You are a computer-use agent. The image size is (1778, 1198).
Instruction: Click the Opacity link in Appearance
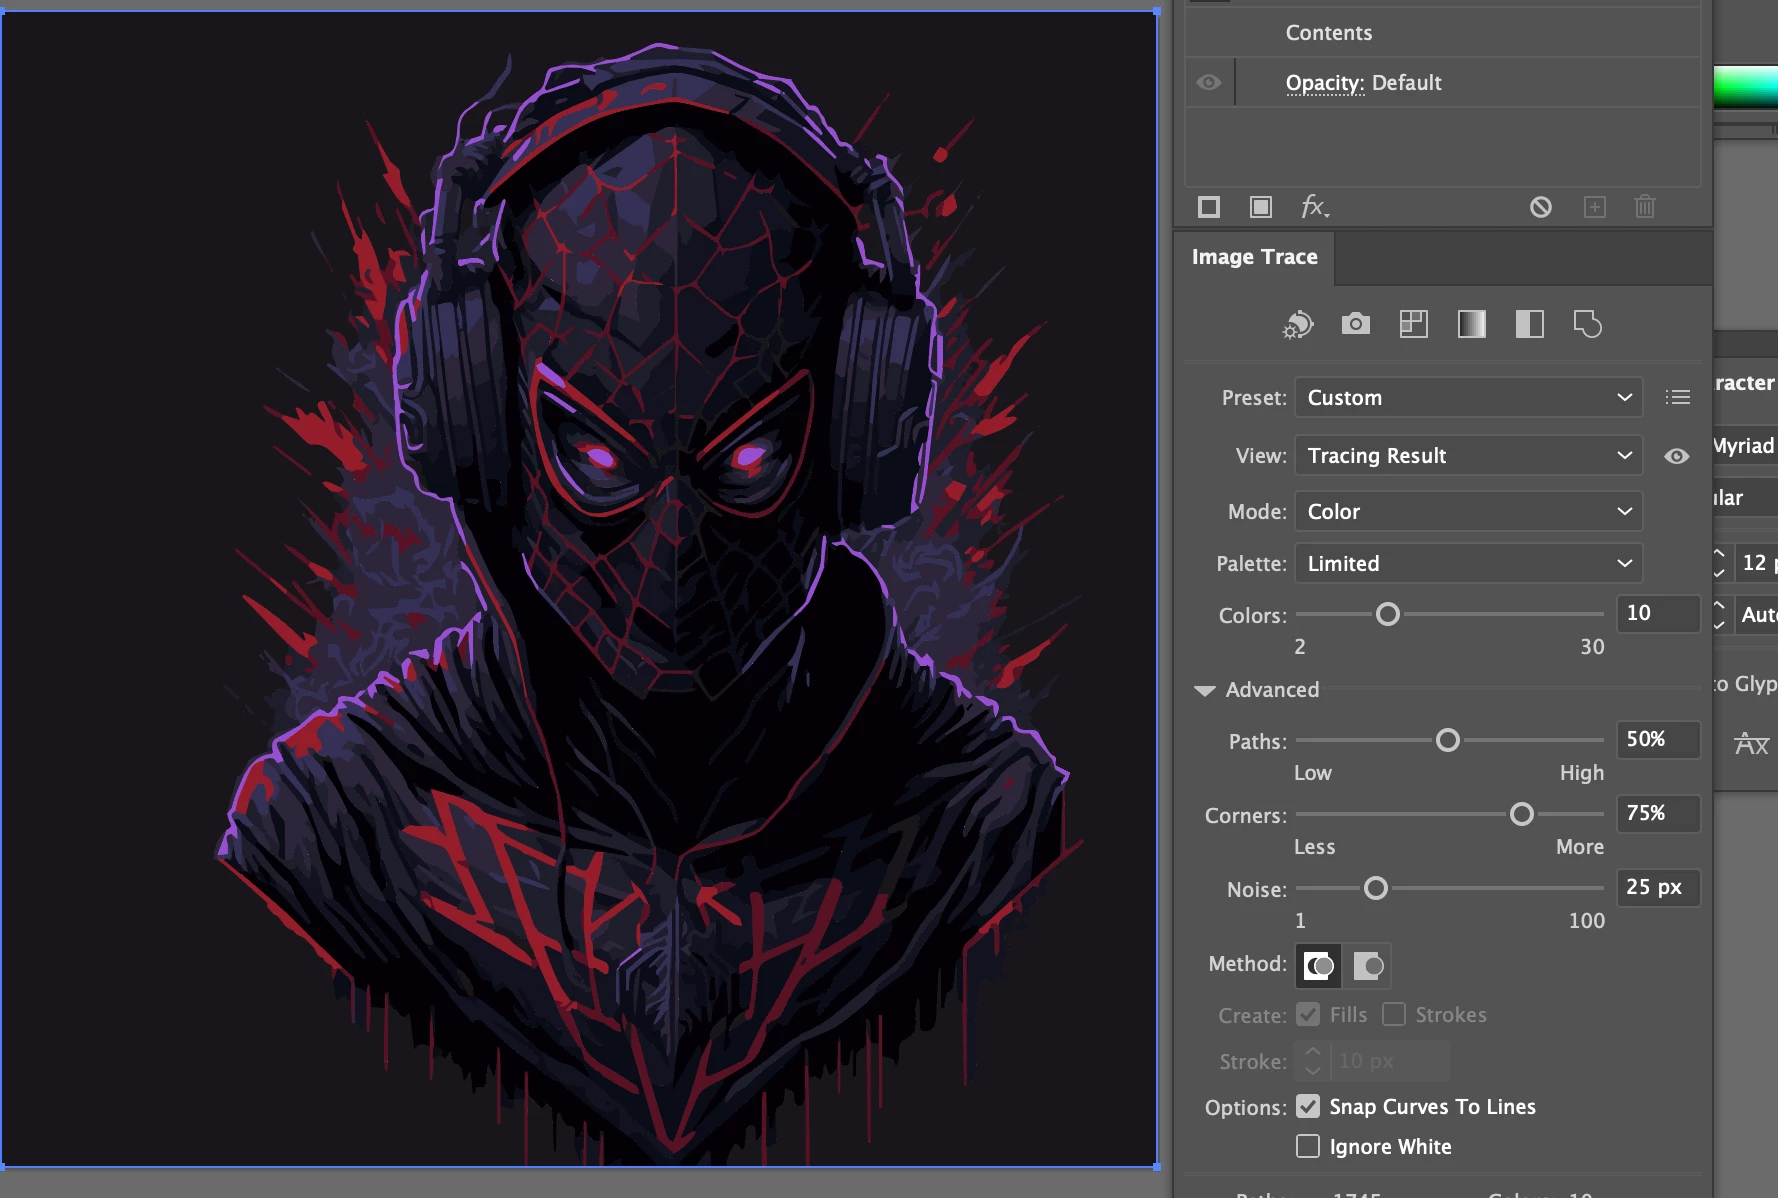(x=1325, y=83)
